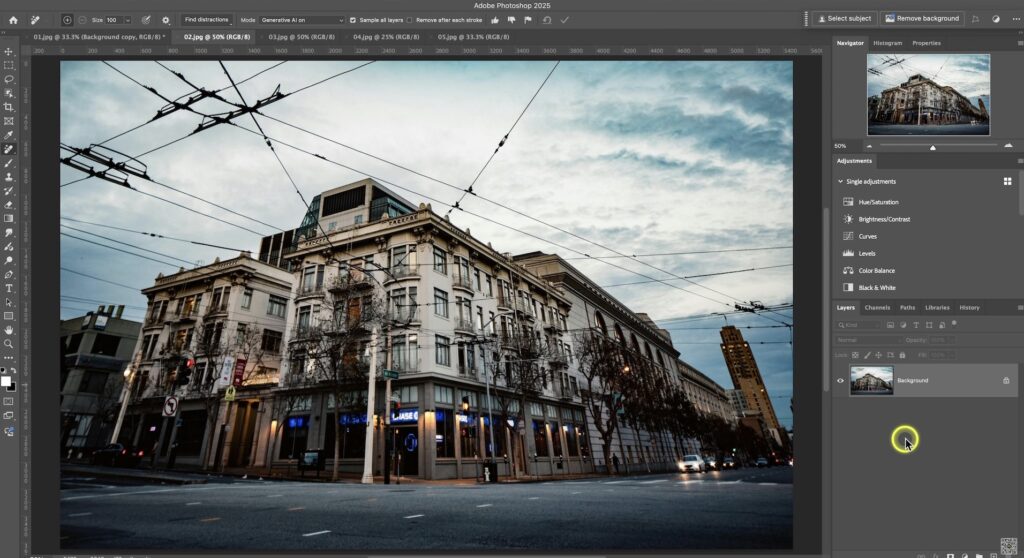Select the Remove tool in toolbar
Image resolution: width=1024 pixels, height=558 pixels.
click(8, 149)
